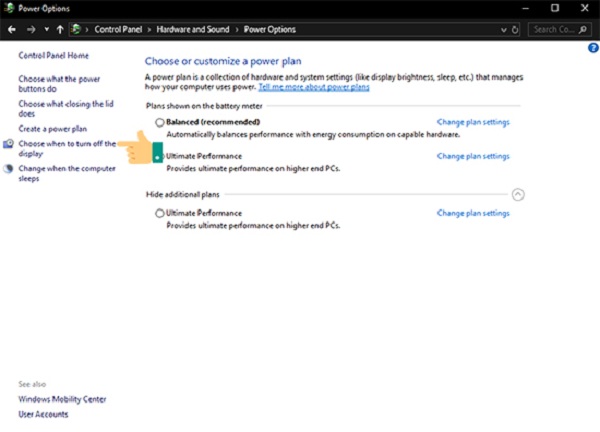
Task: Select the Balanced (recommended) plan radio button
Action: coord(160,122)
